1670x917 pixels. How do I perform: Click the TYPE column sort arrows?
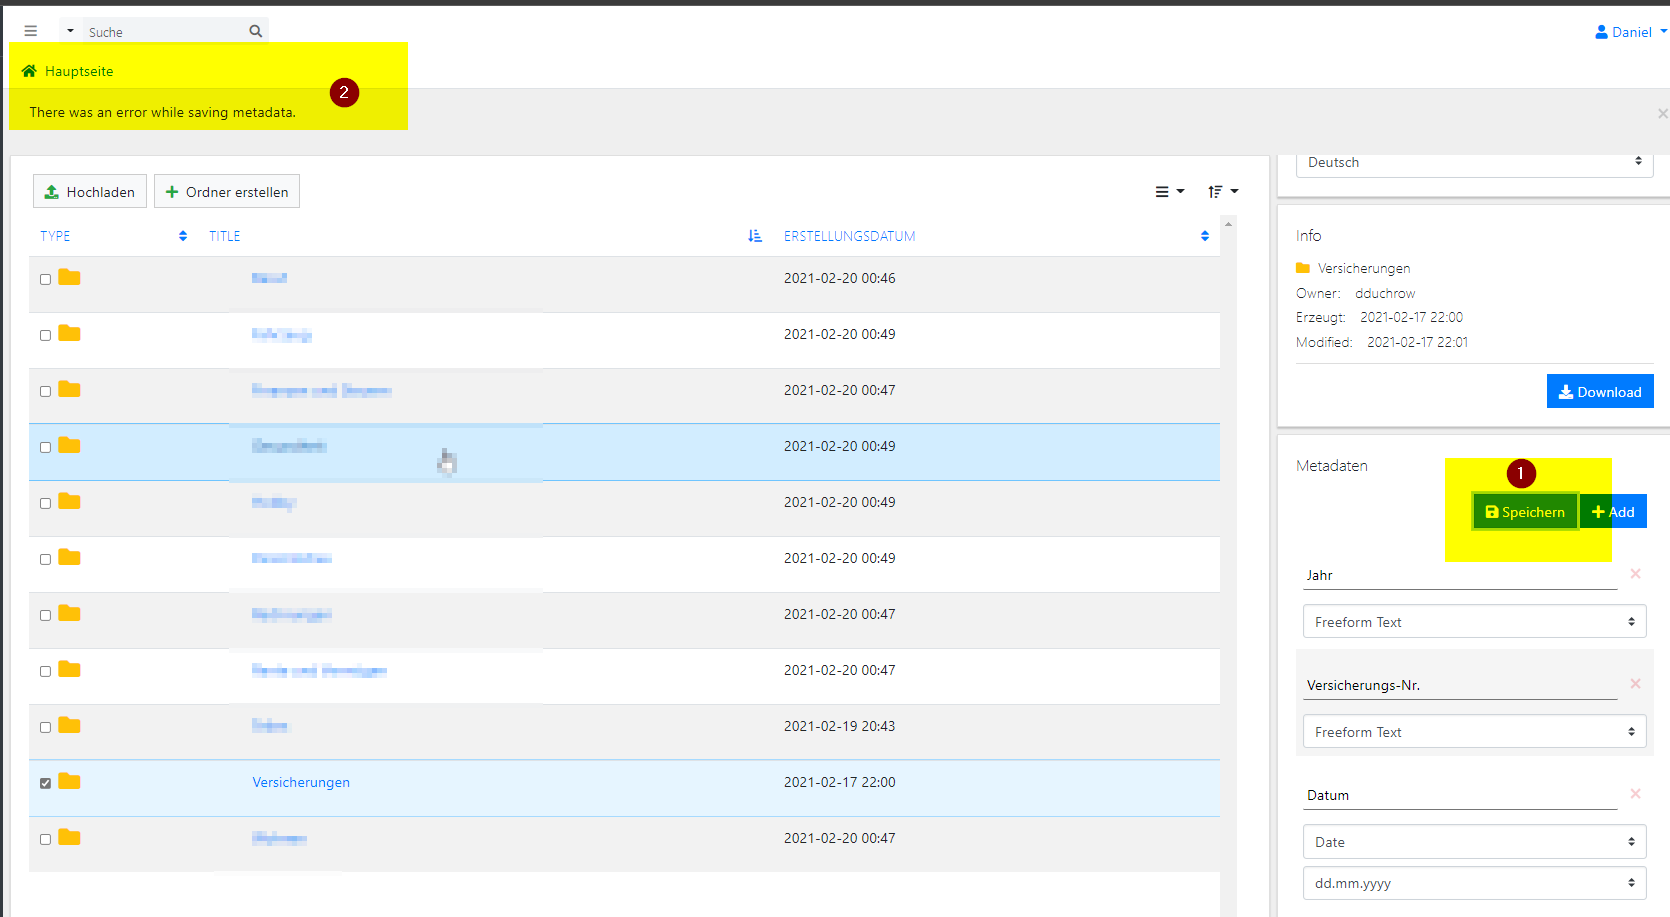coord(183,236)
